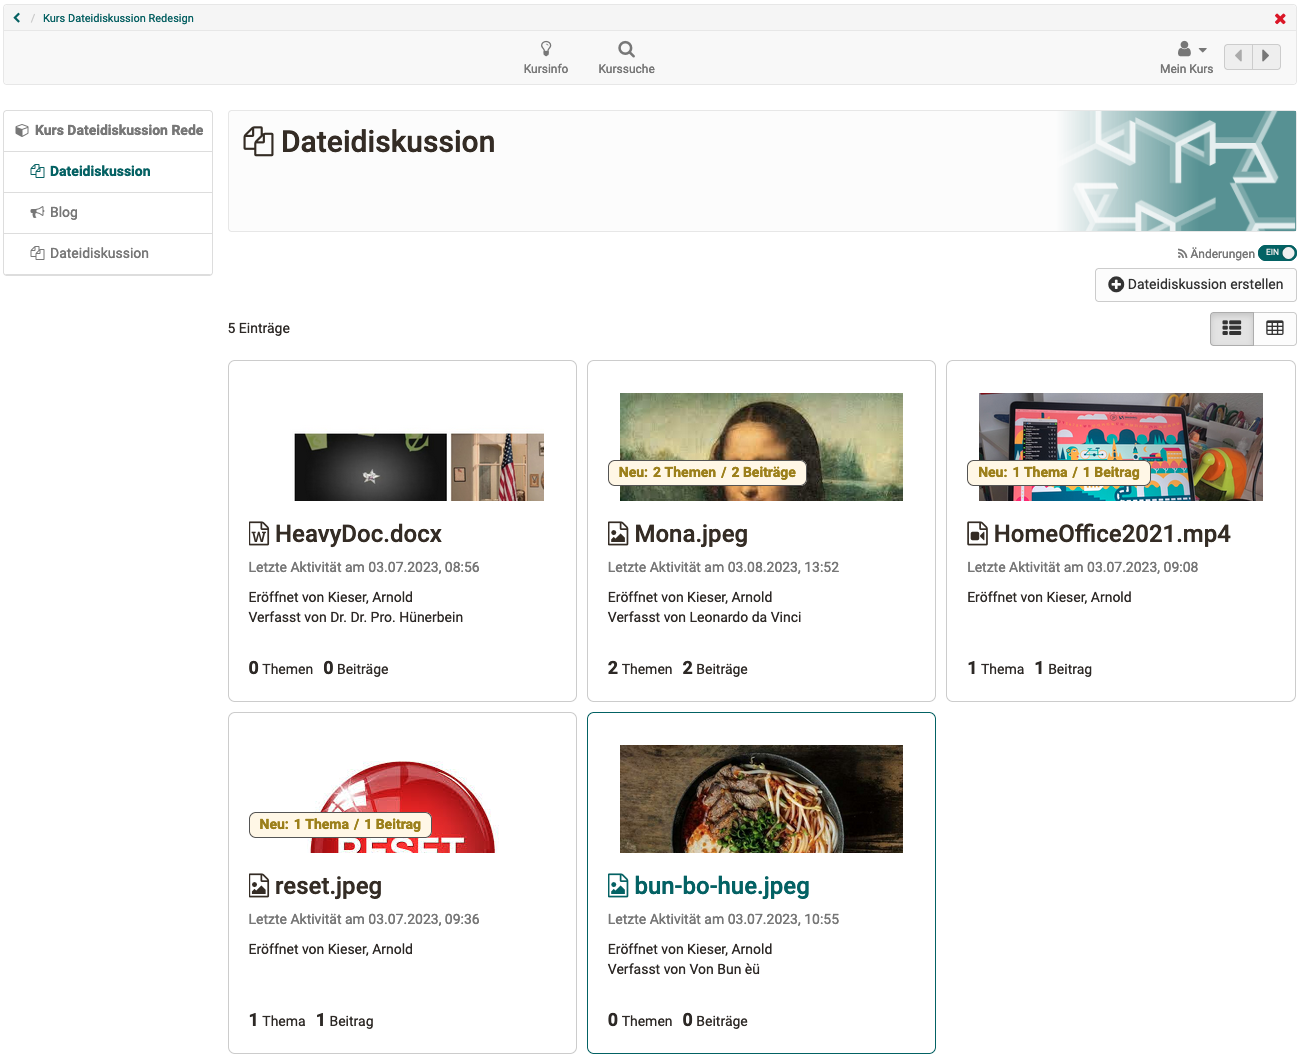Click the image icon beside Mona.jpeg
Viewport: 1302px width, 1061px height.
617,533
